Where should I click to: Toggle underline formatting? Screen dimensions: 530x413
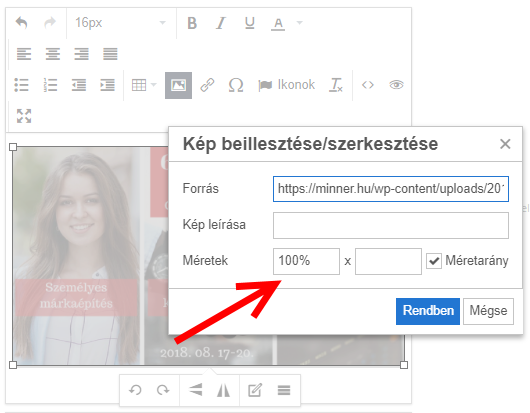(x=249, y=23)
